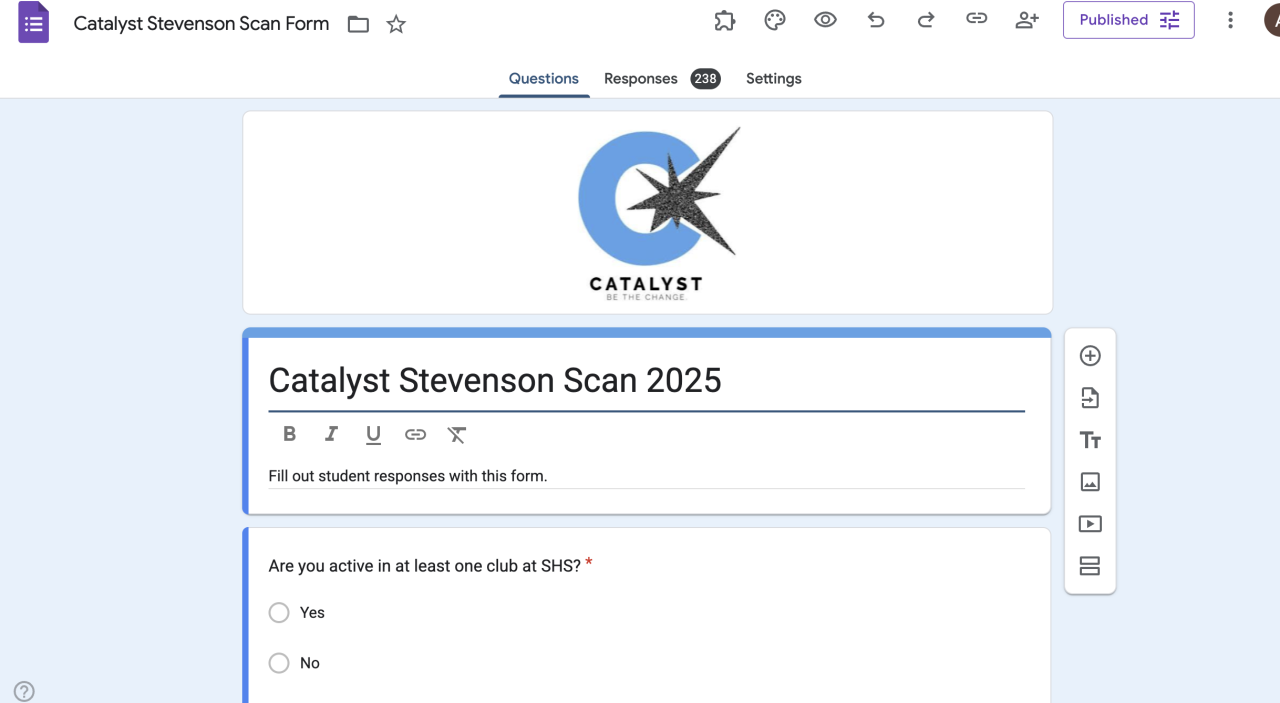Rename document title Catalyst Stevenson Scan Form
The height and width of the screenshot is (703, 1280).
point(201,24)
